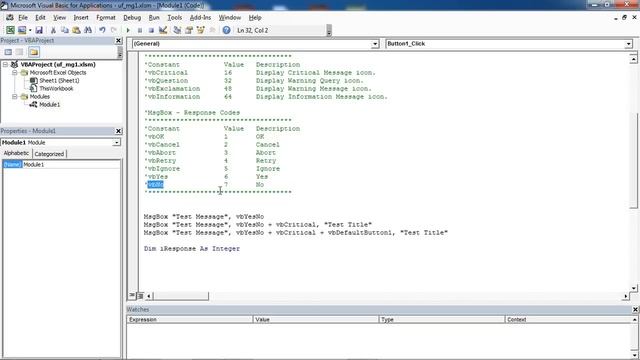Click the toolbar options overflow arrow
The height and width of the screenshot is (360, 640).
click(x=329, y=31)
